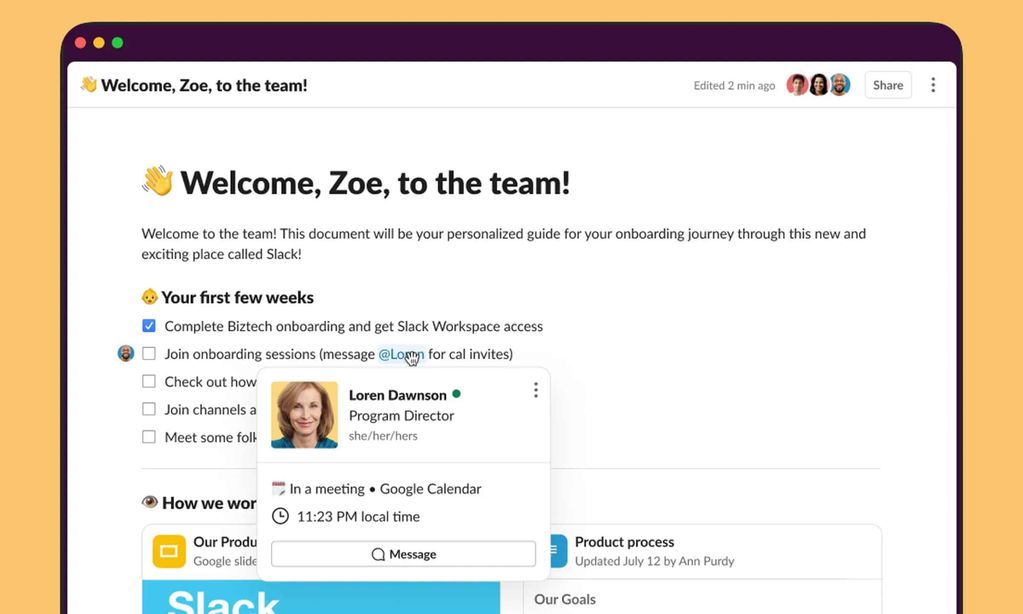Open the @Loren mention link

pos(402,353)
